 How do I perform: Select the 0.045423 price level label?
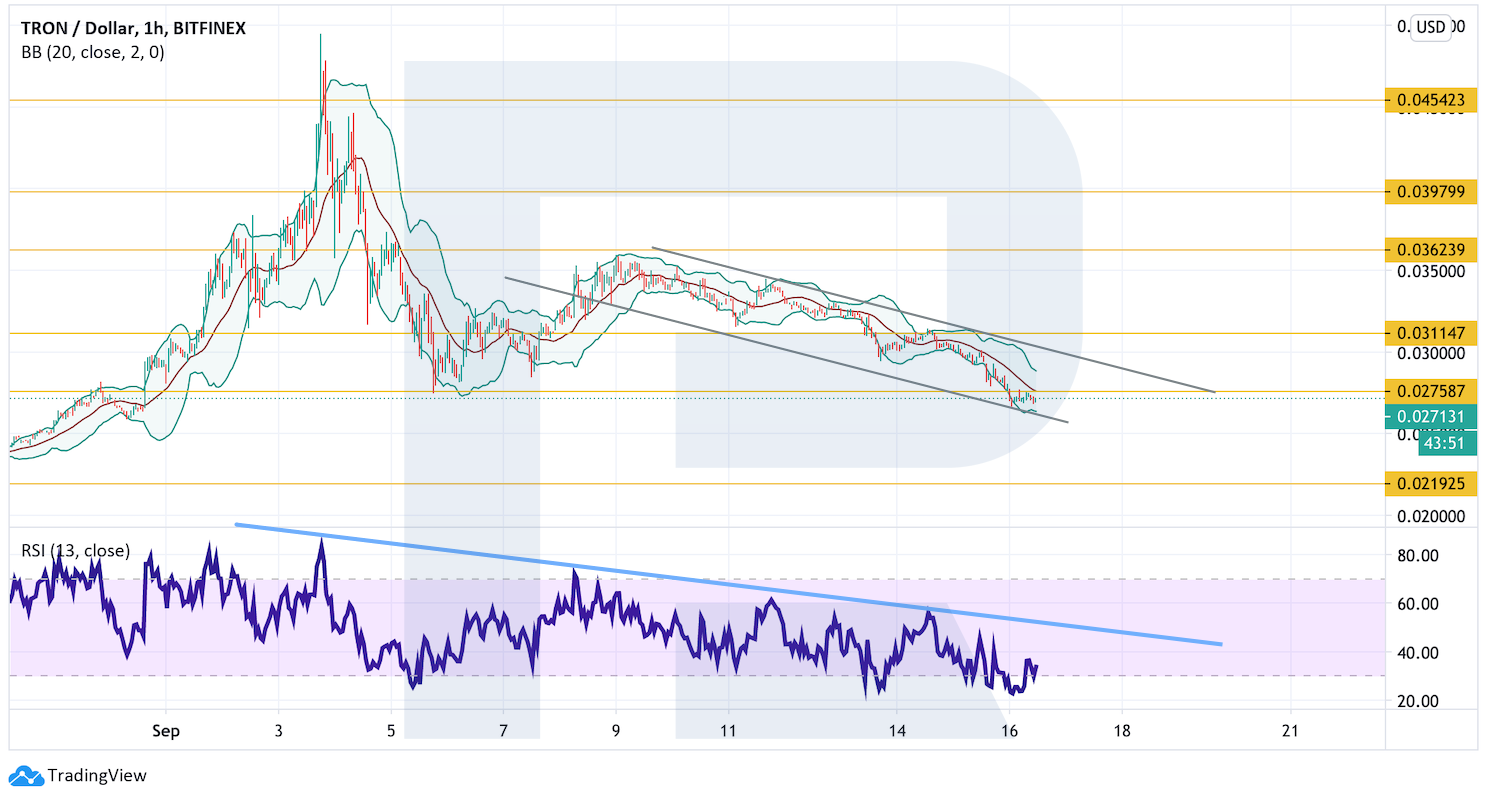click(1430, 100)
